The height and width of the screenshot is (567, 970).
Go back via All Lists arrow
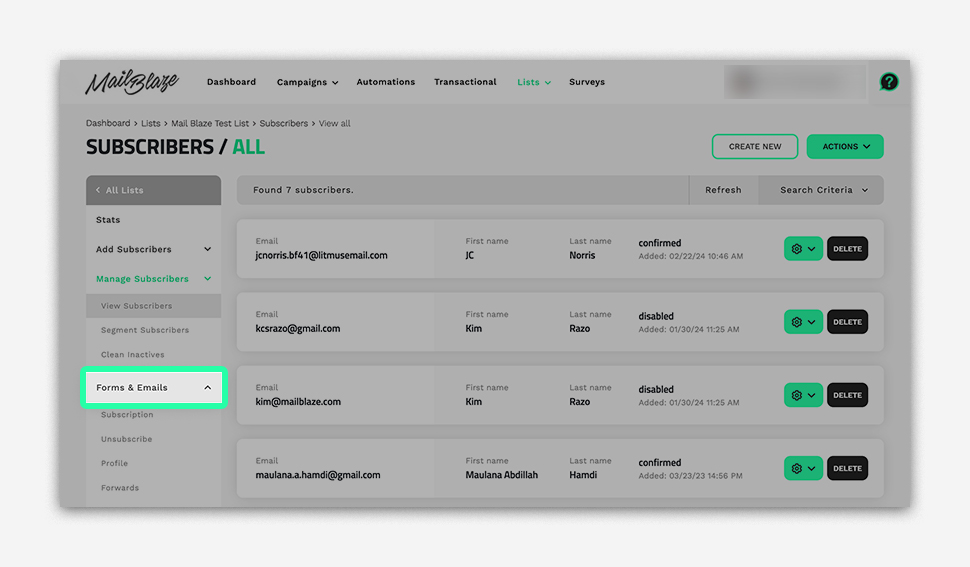(x=153, y=190)
